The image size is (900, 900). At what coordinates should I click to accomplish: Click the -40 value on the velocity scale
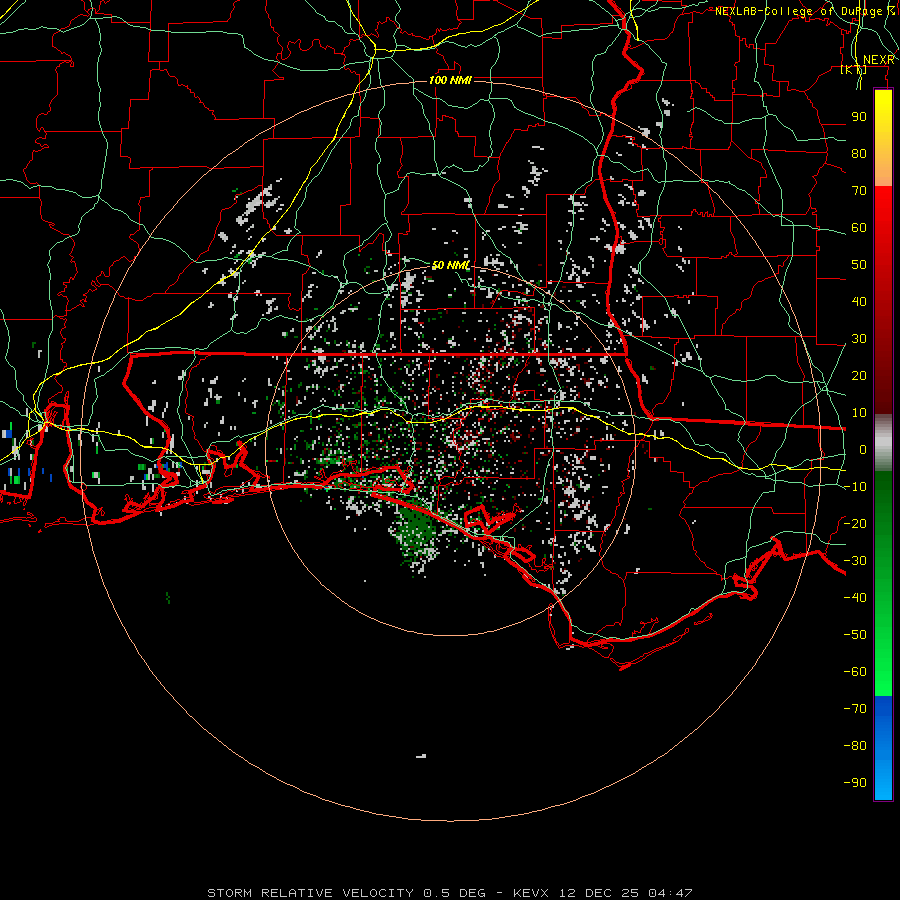pos(855,598)
